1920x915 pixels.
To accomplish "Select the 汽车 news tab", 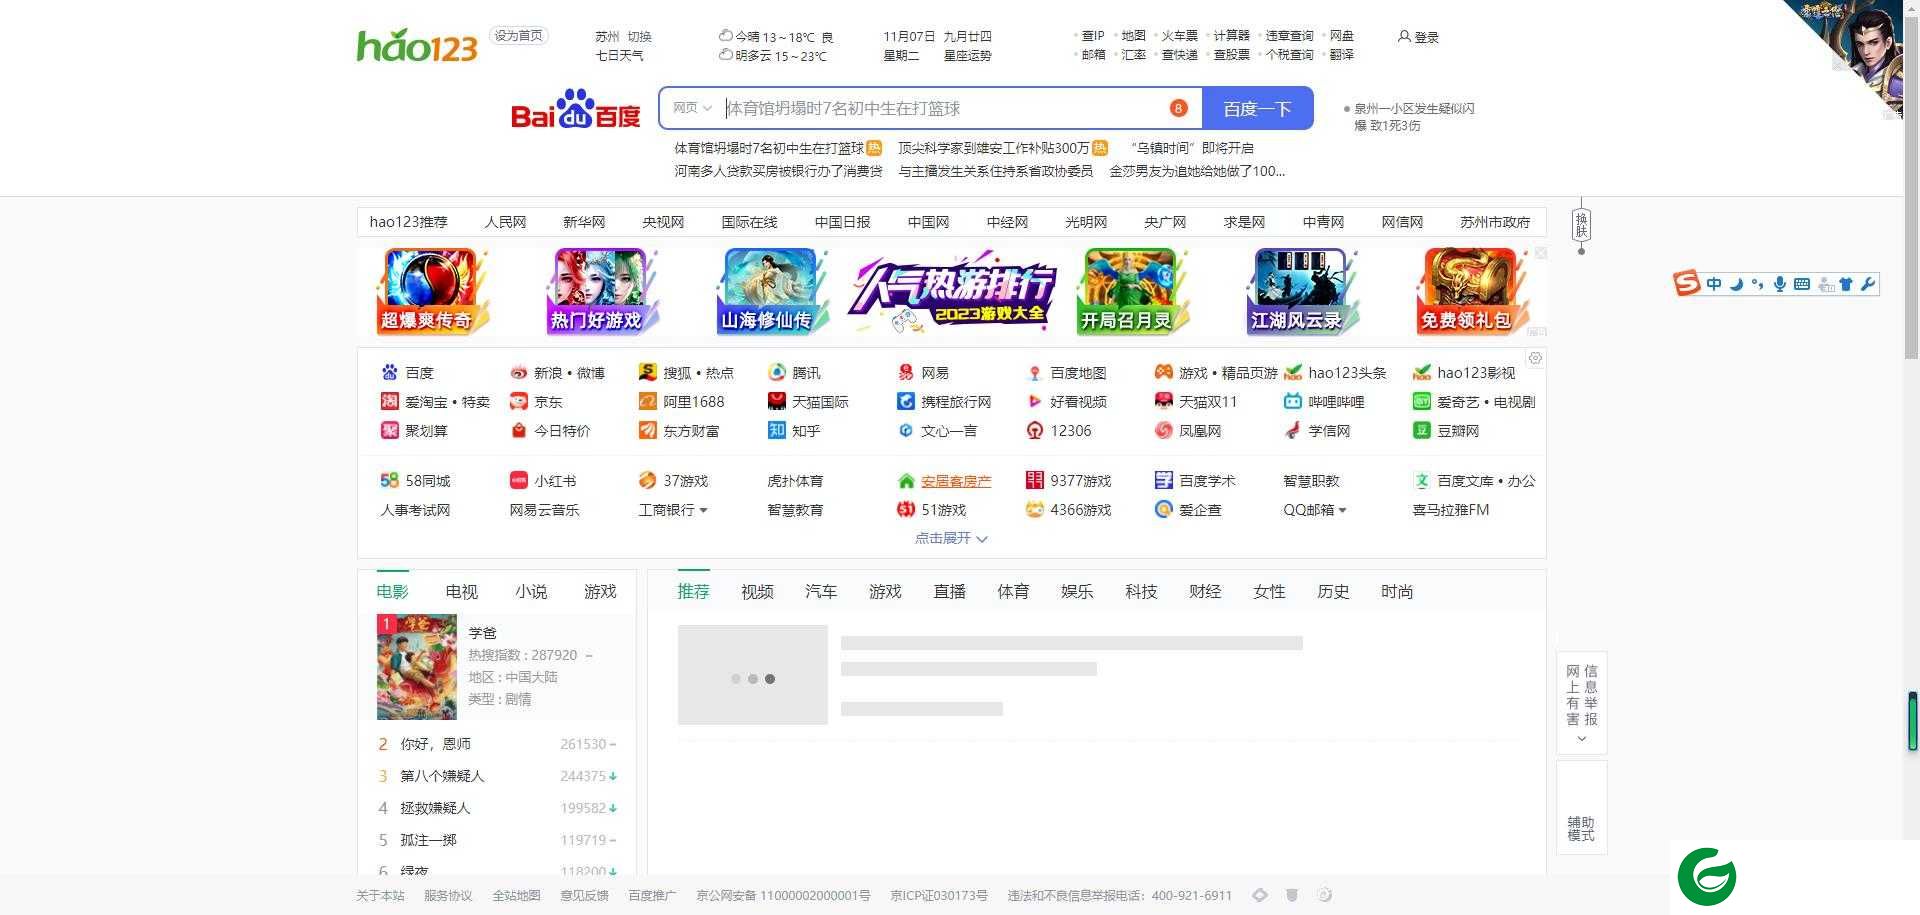I will click(x=821, y=591).
